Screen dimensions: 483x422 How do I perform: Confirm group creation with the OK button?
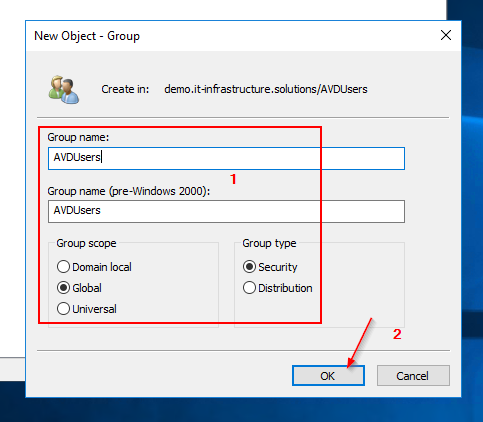(328, 376)
